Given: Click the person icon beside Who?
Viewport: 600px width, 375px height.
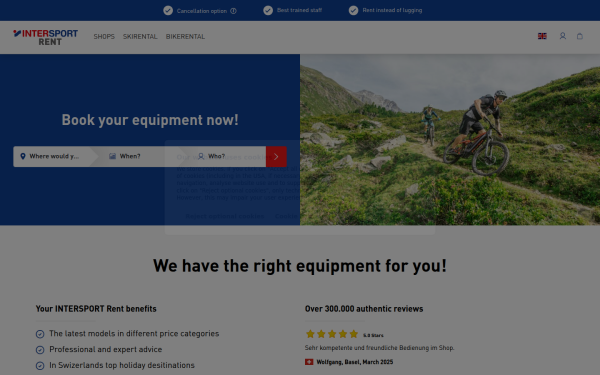Looking at the screenshot, I should (201, 156).
